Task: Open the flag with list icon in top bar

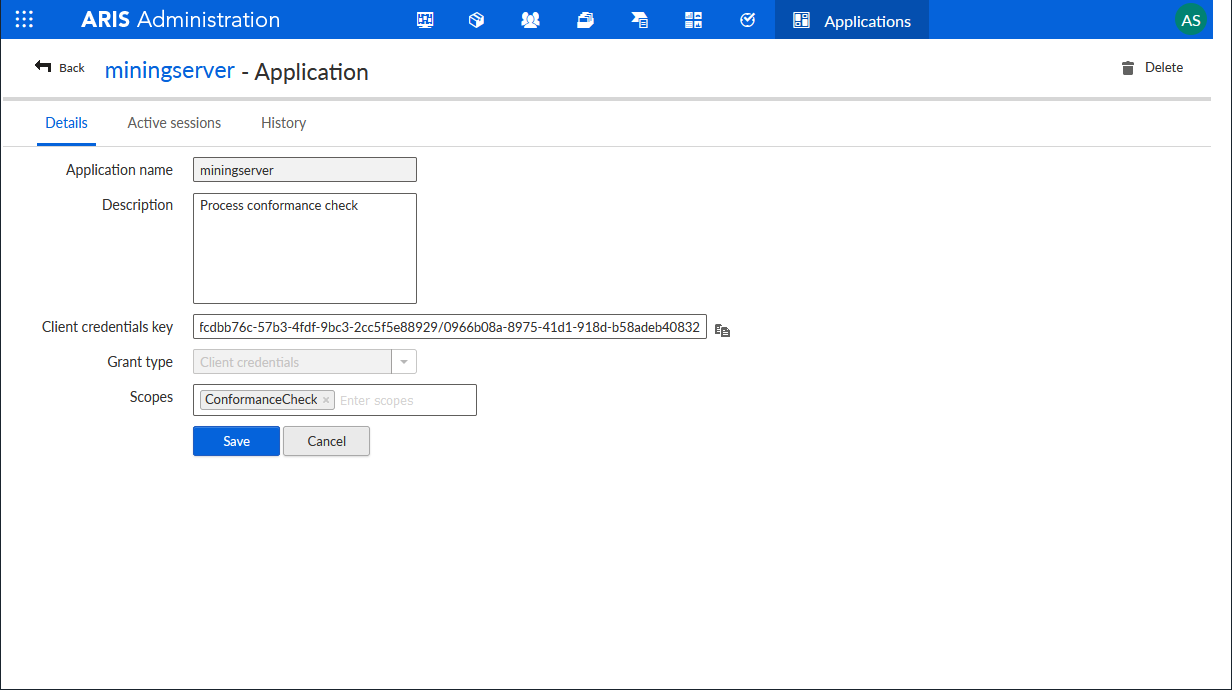Action: click(x=639, y=20)
